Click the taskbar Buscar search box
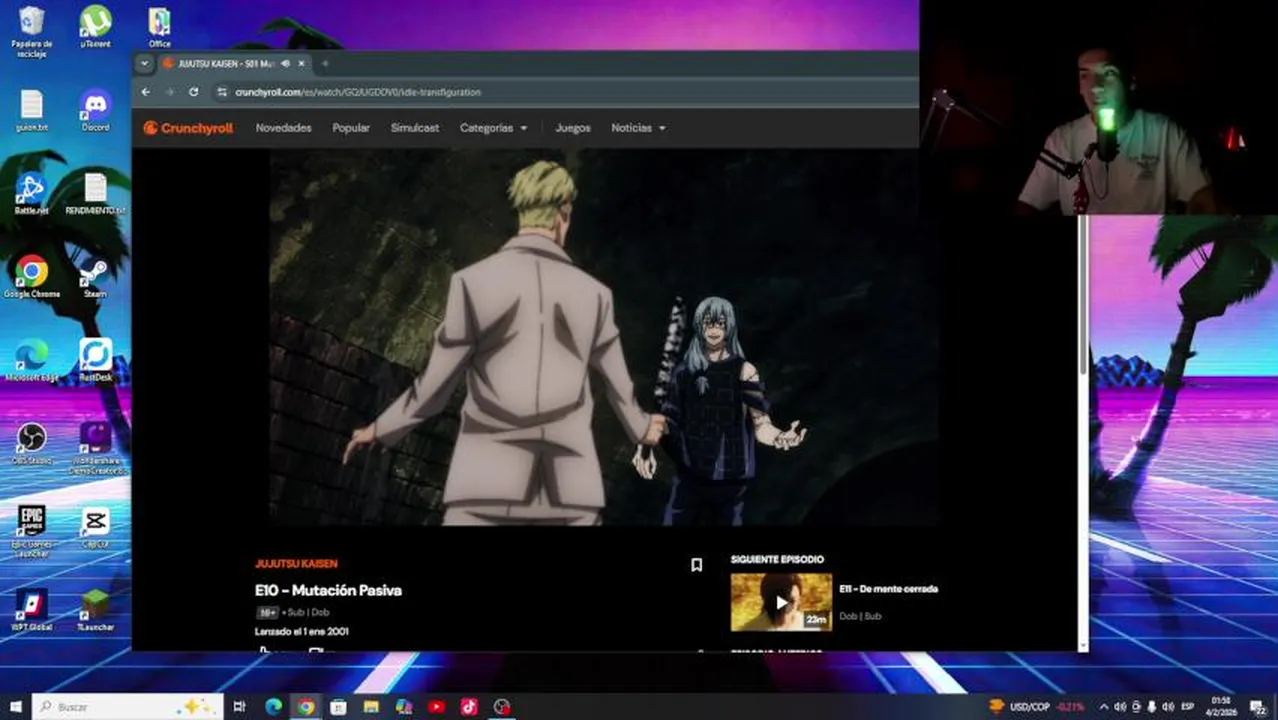 [128, 707]
